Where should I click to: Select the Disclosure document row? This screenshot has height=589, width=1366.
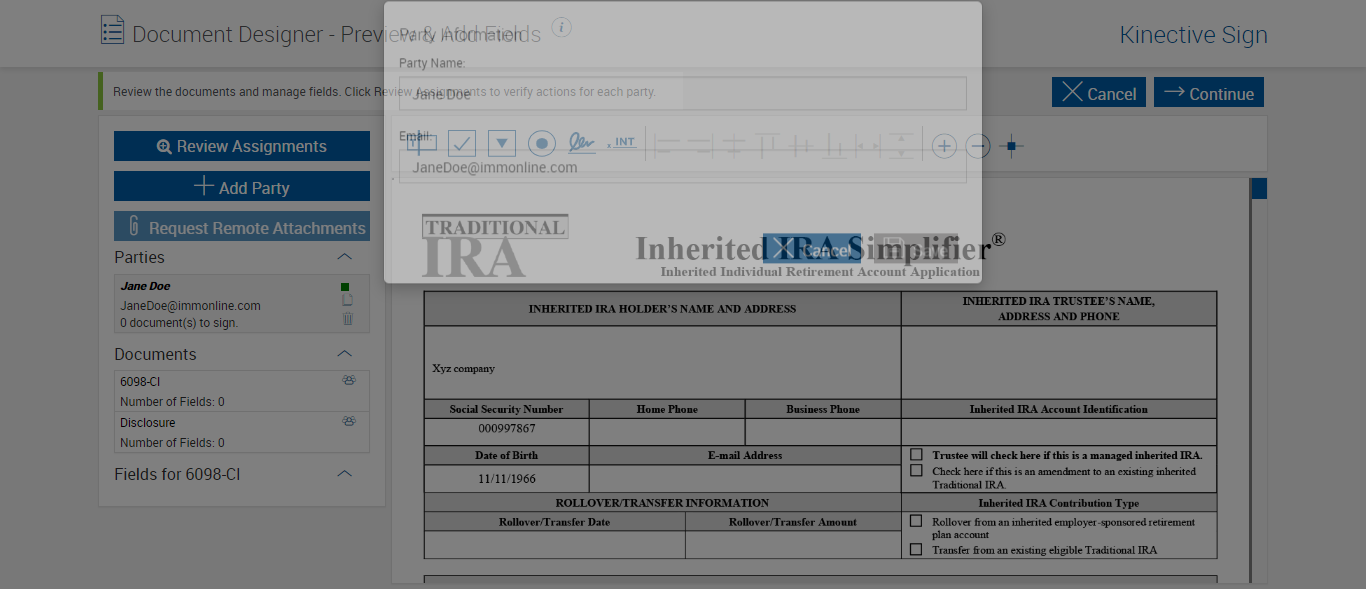242,432
